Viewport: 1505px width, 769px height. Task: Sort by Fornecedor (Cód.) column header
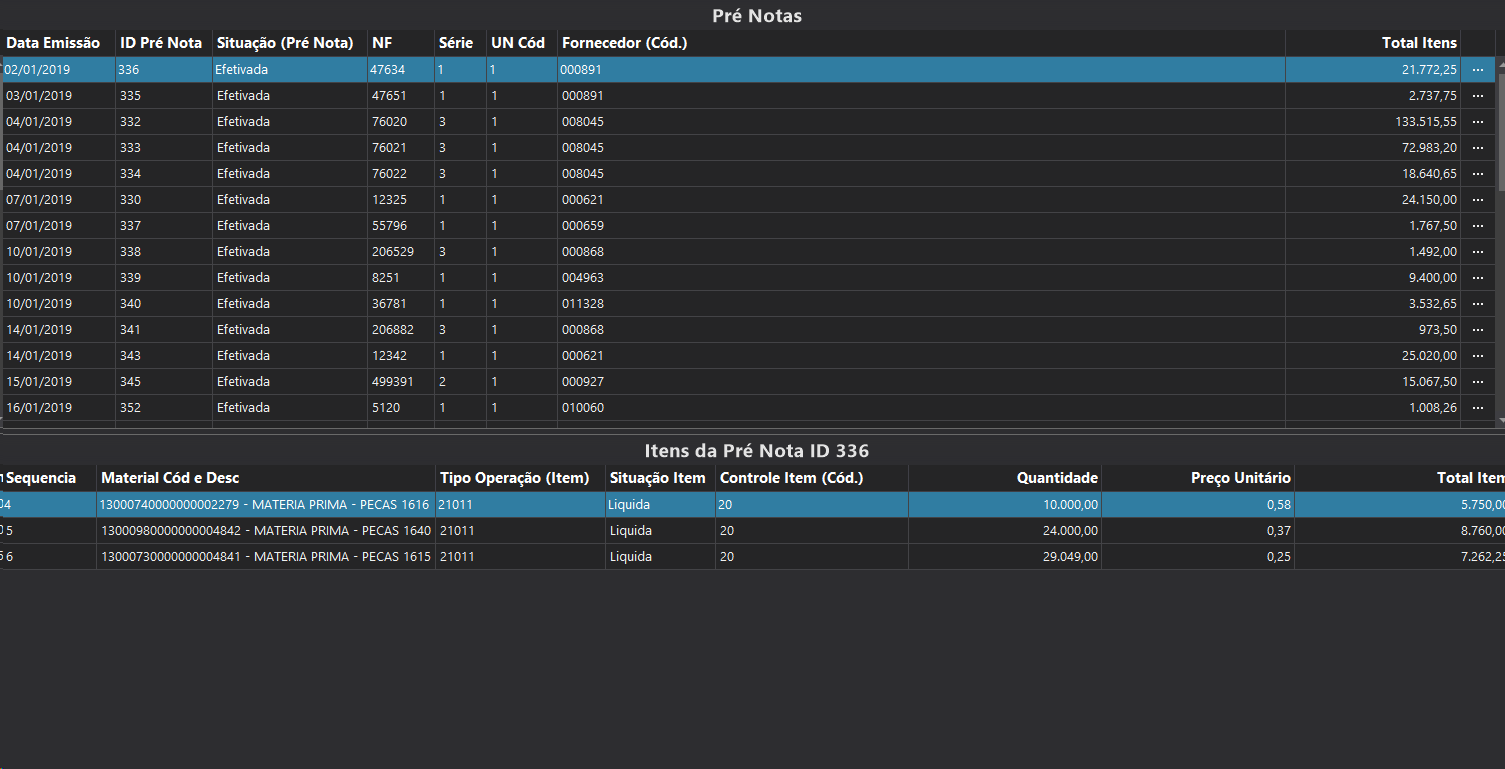tap(921, 43)
